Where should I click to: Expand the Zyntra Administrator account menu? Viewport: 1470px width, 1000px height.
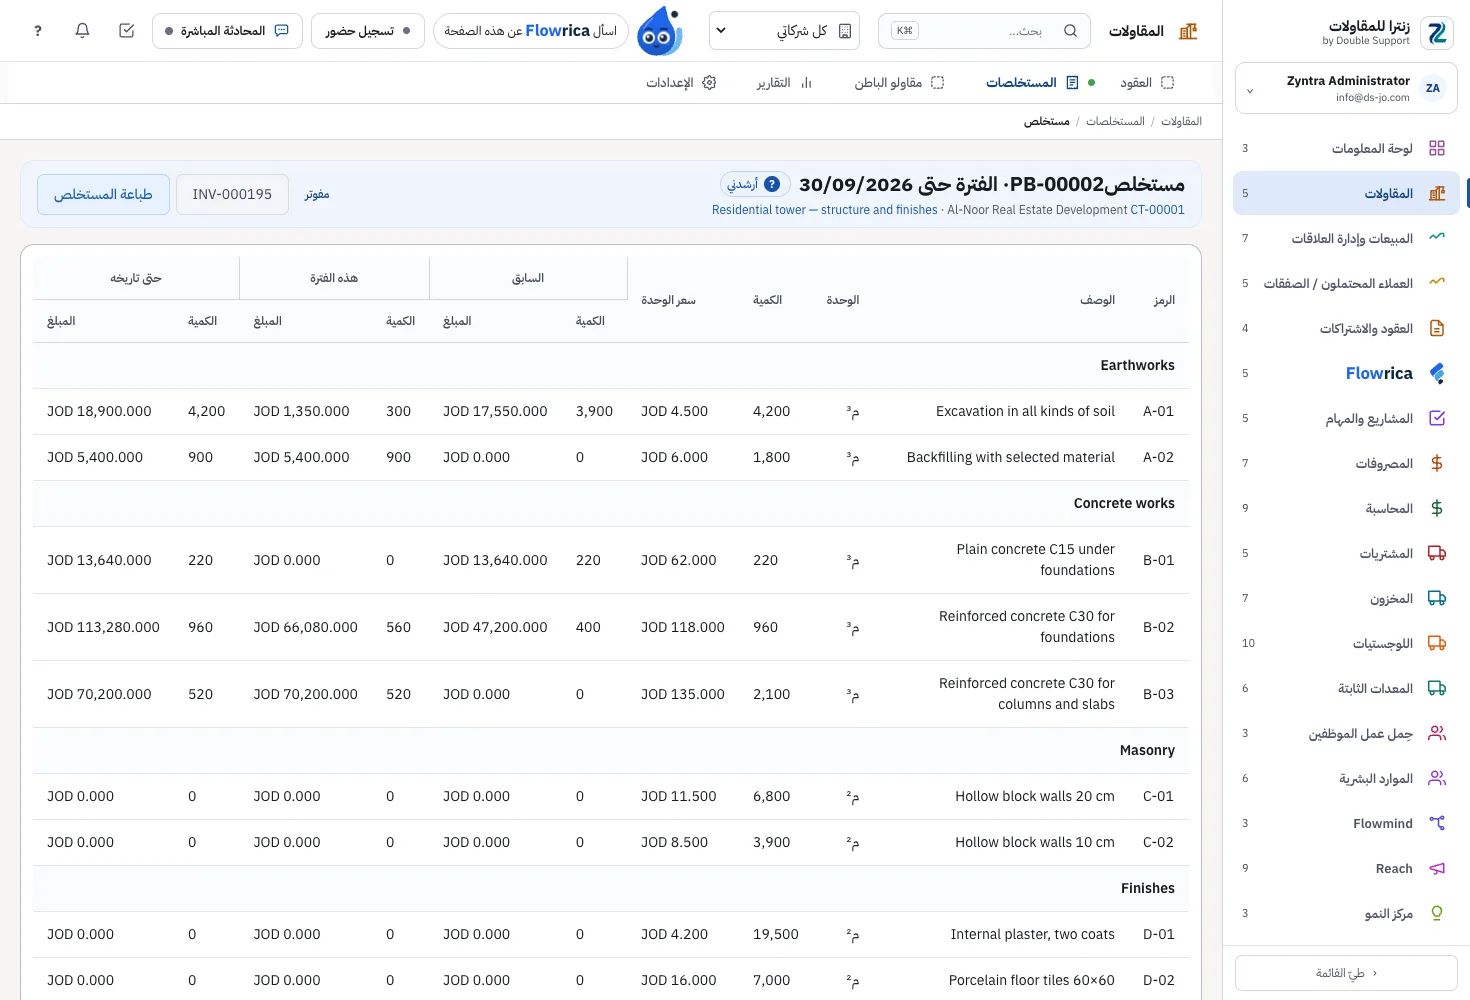[1346, 89]
